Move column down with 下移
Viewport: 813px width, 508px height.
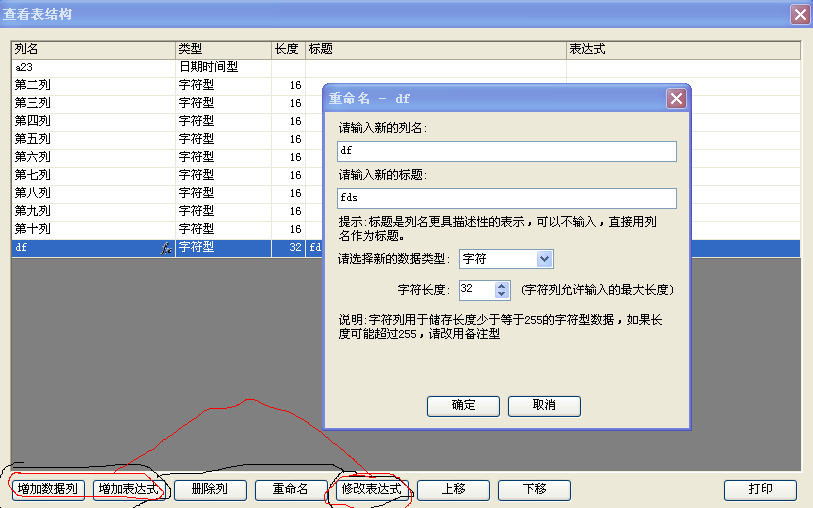tap(534, 490)
